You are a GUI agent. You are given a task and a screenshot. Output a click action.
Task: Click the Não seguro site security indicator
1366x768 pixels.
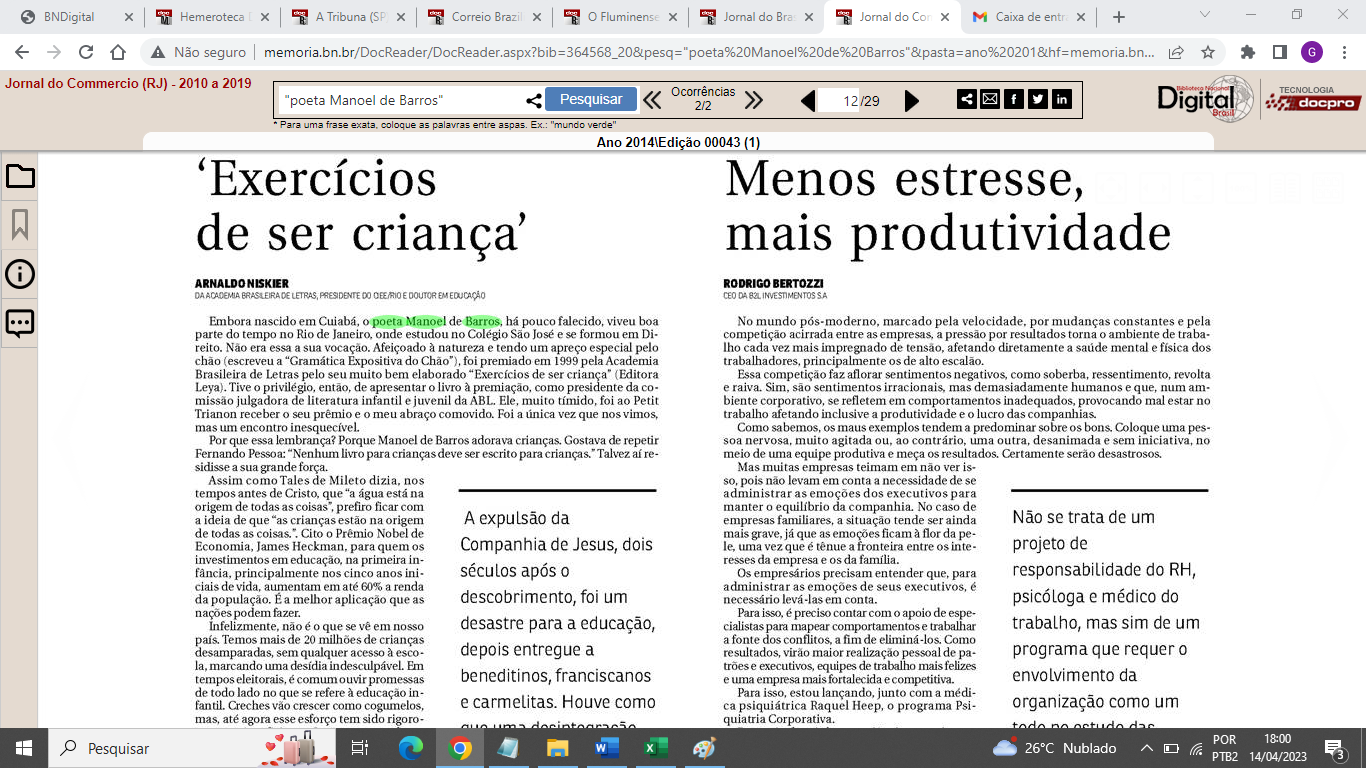198,52
